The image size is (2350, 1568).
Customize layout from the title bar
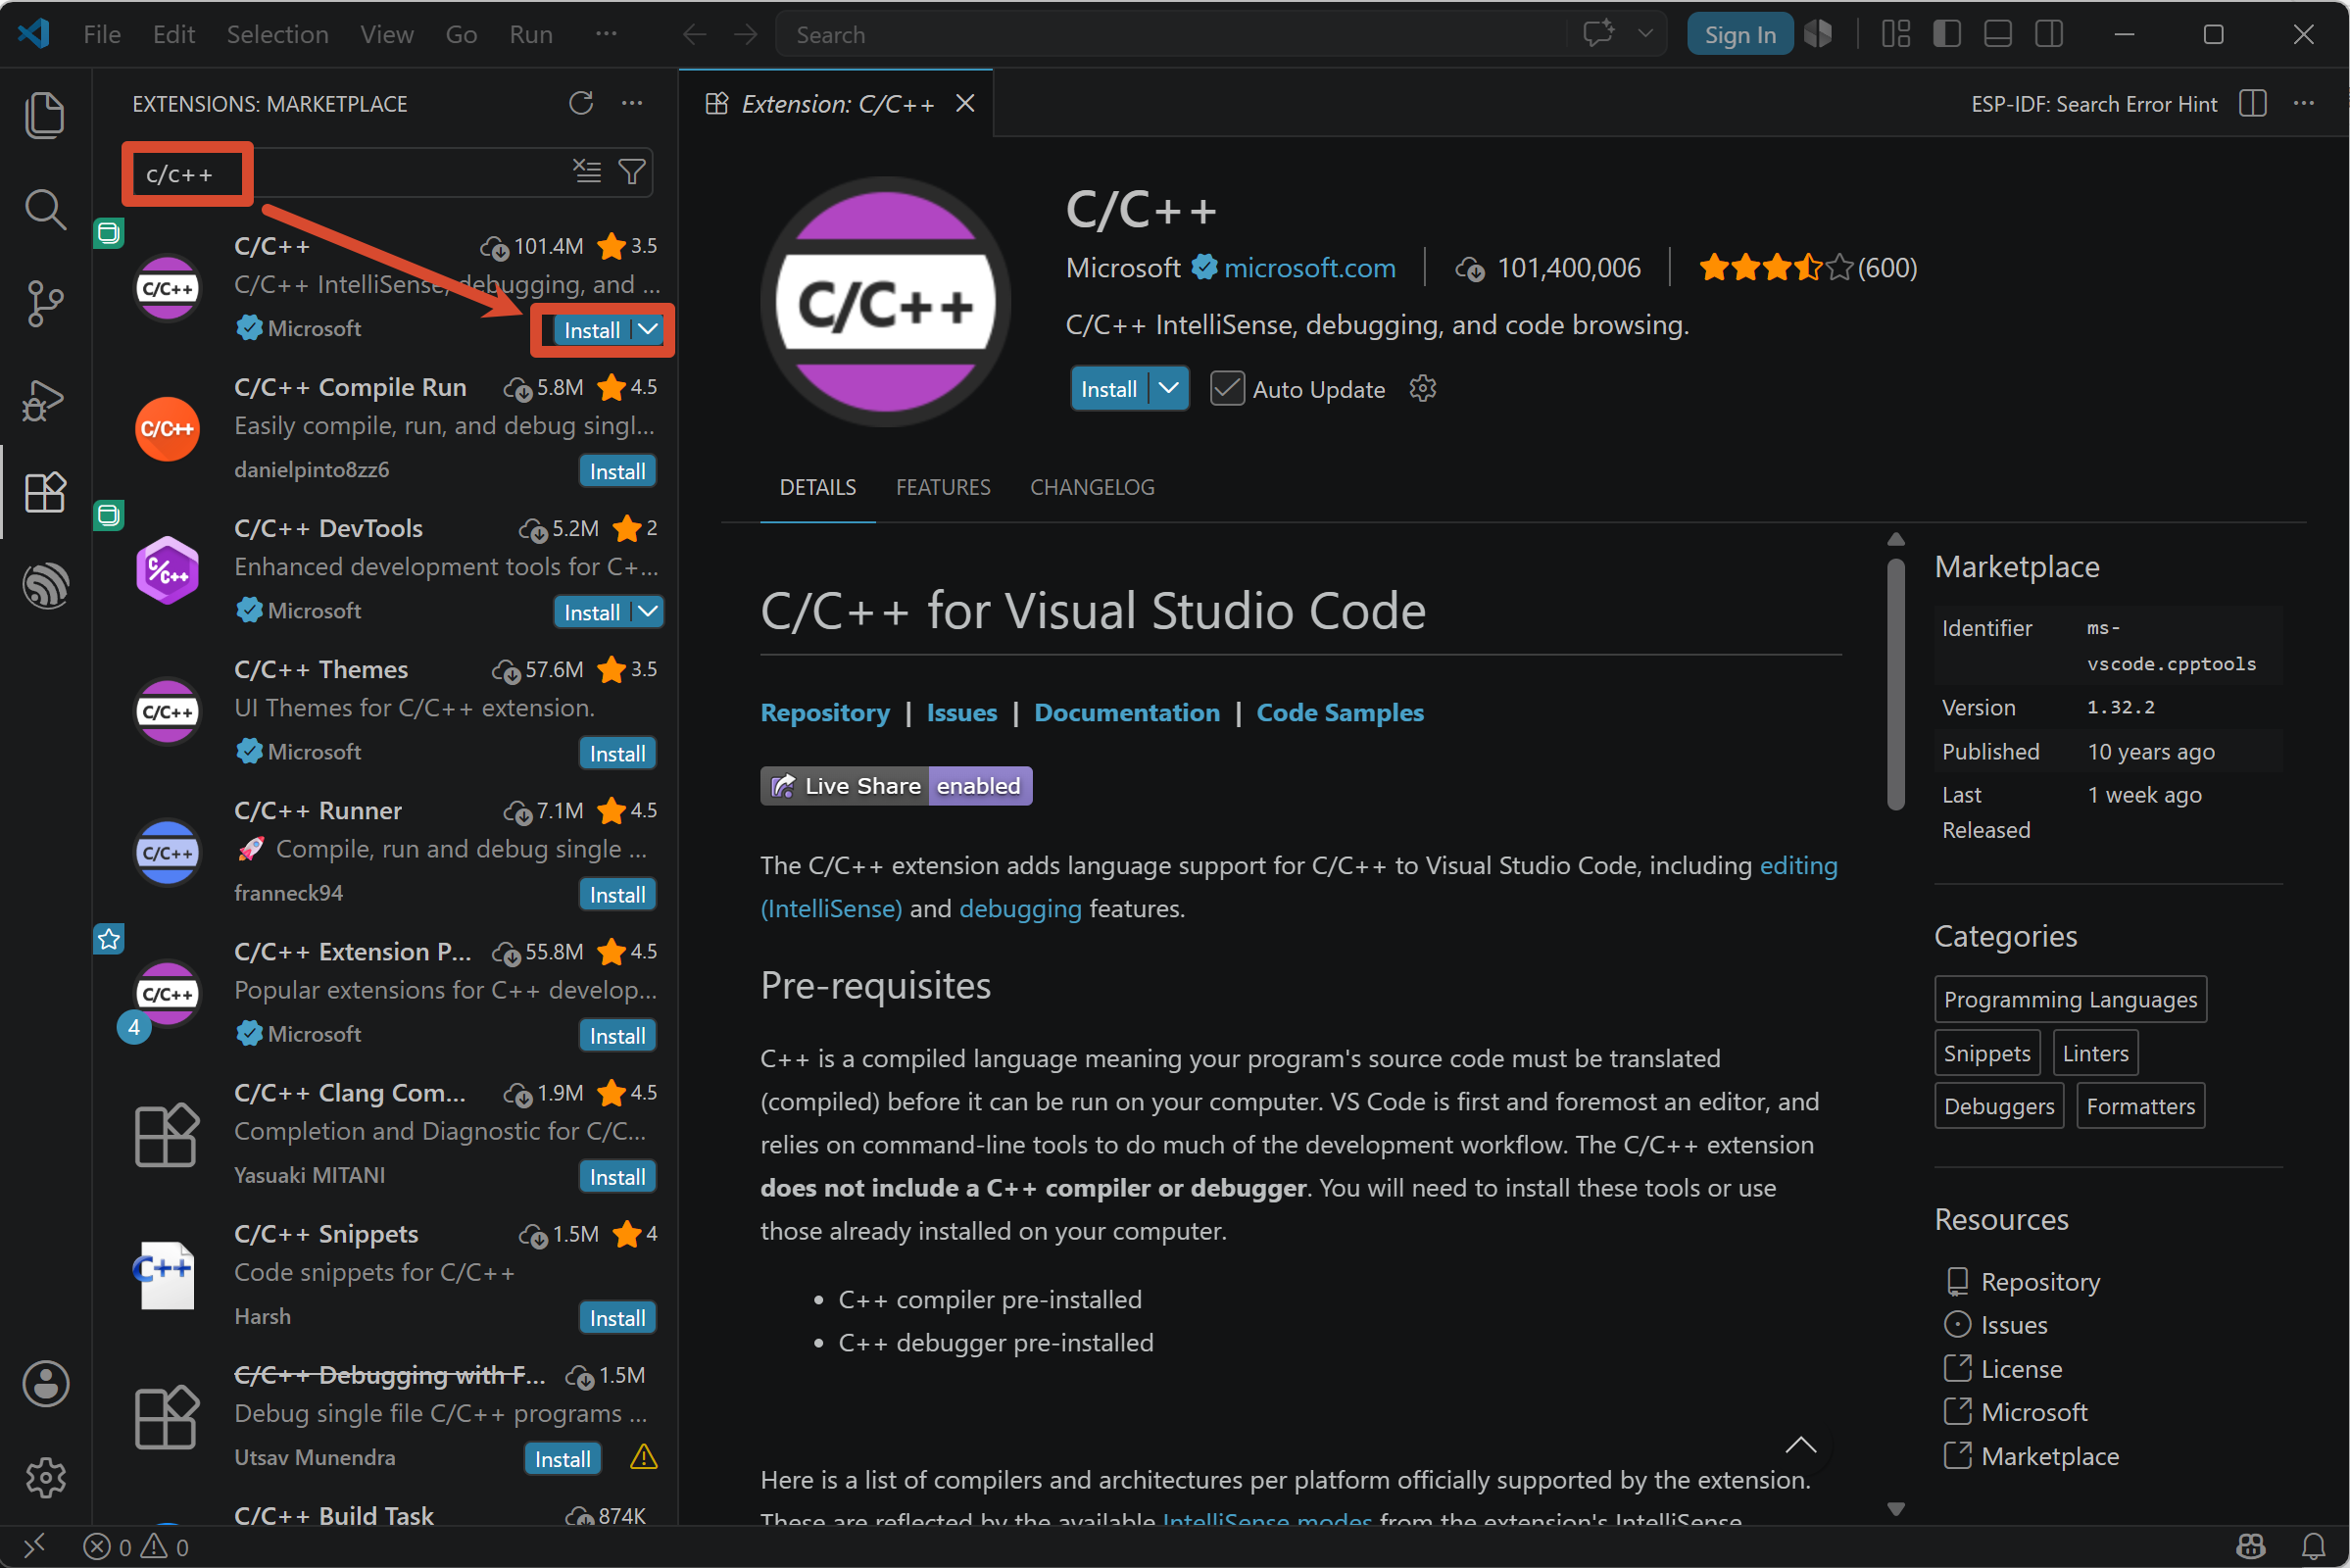[x=1895, y=34]
